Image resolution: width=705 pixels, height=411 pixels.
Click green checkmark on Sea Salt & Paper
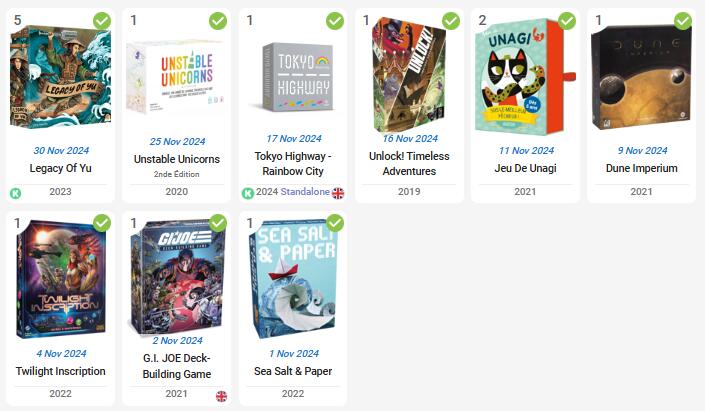(335, 223)
